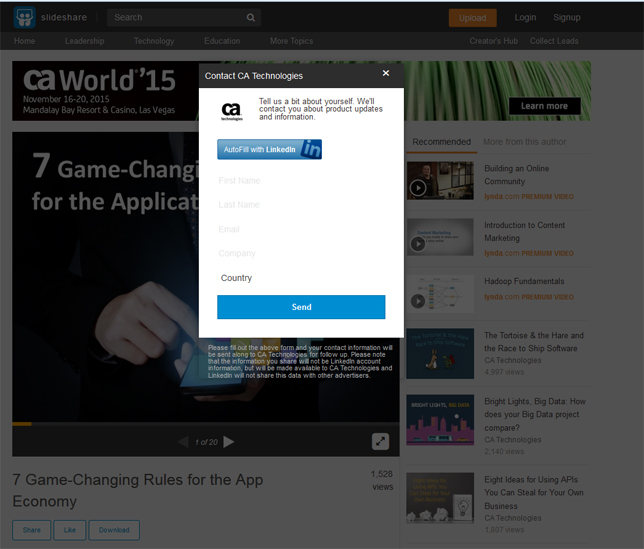644x549 pixels.
Task: Close the Contact CA Technologies dialog
Action: pos(386,73)
